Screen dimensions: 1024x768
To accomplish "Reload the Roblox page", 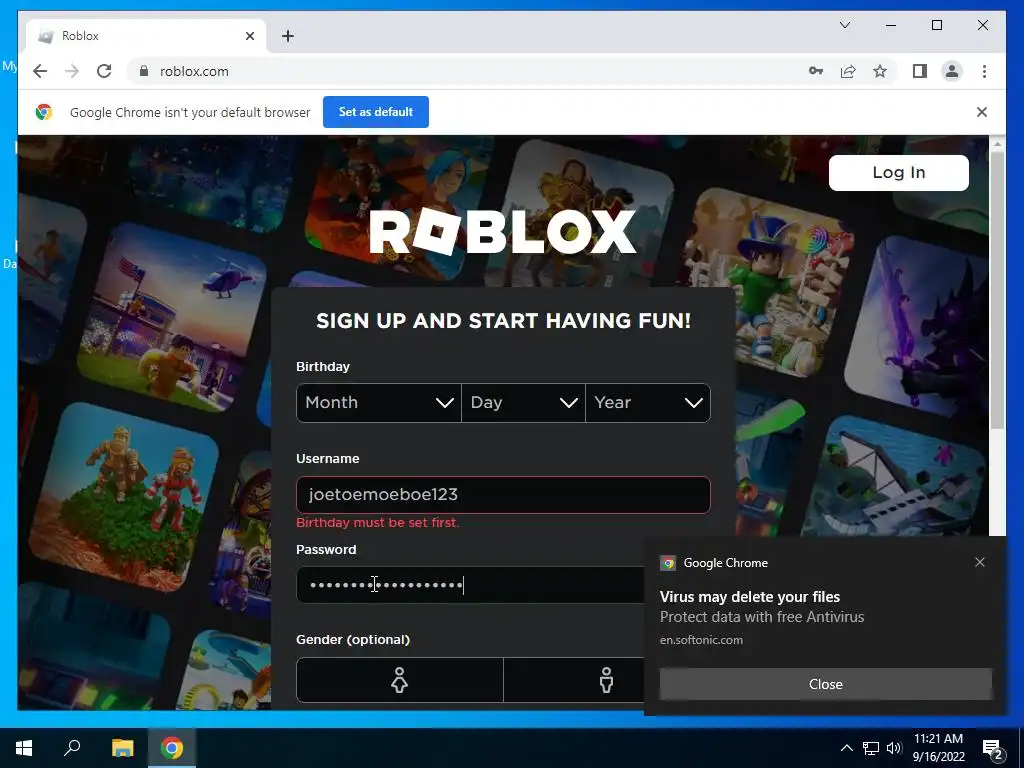I will click(104, 71).
